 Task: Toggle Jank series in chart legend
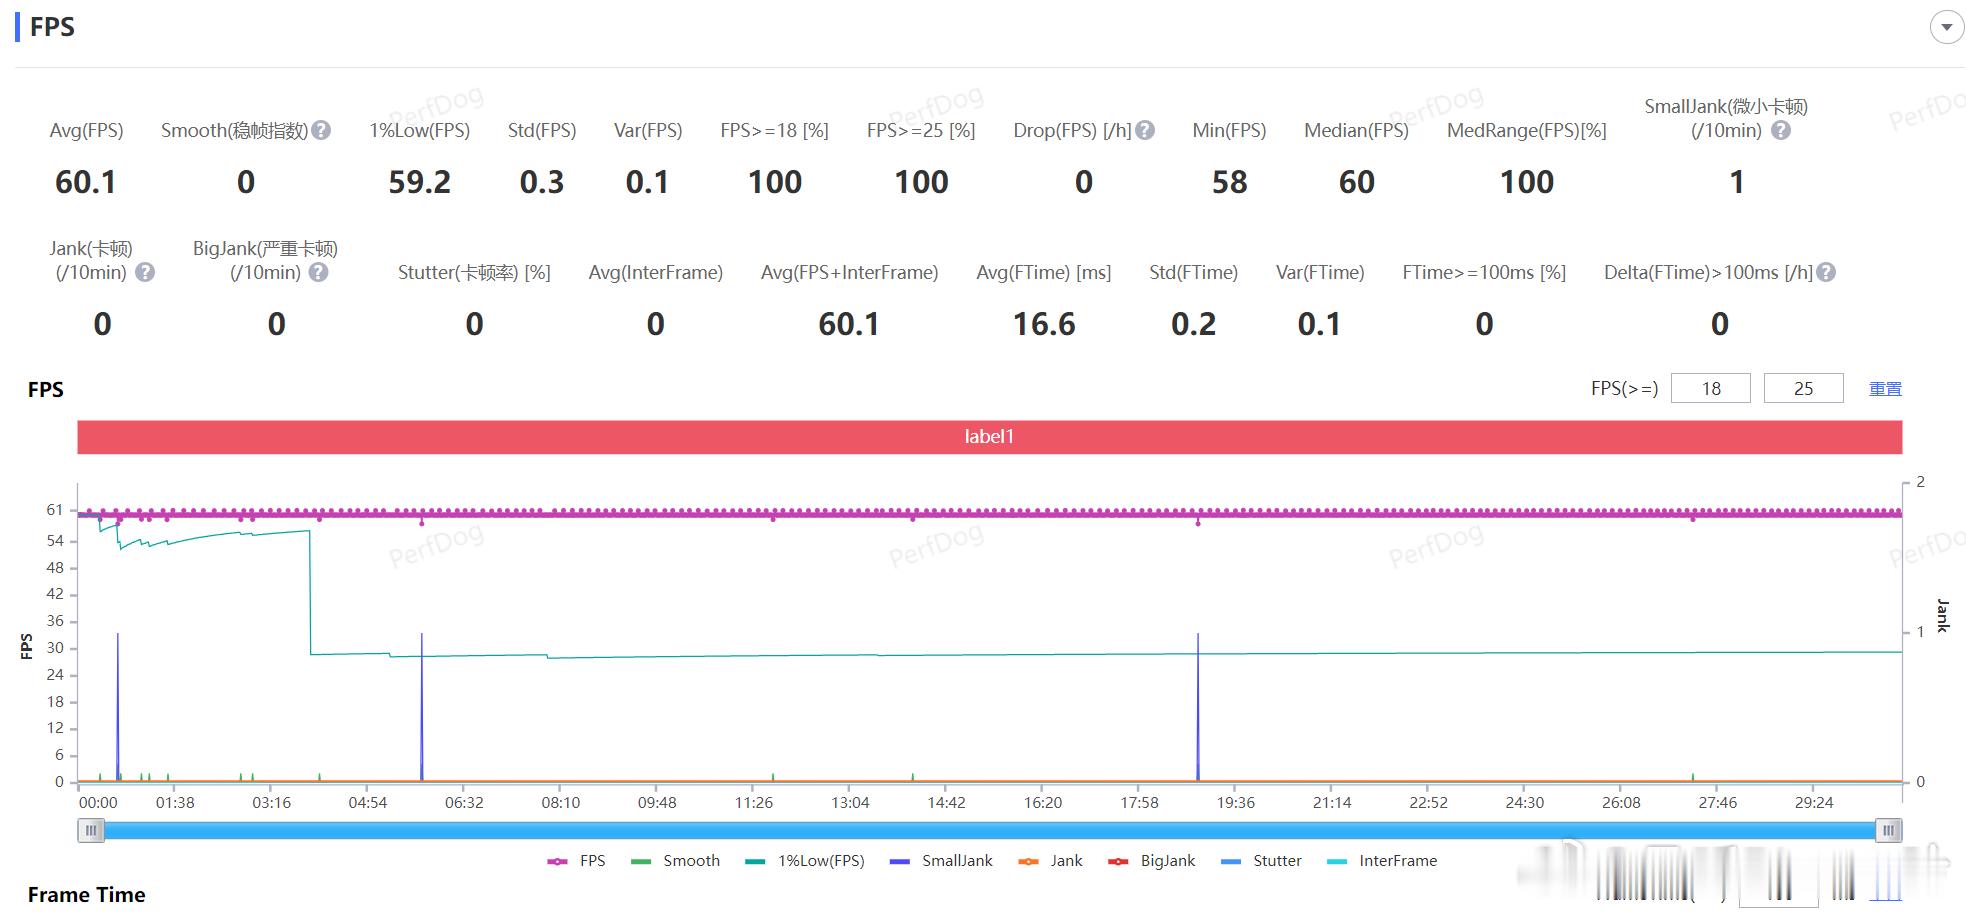[1050, 860]
